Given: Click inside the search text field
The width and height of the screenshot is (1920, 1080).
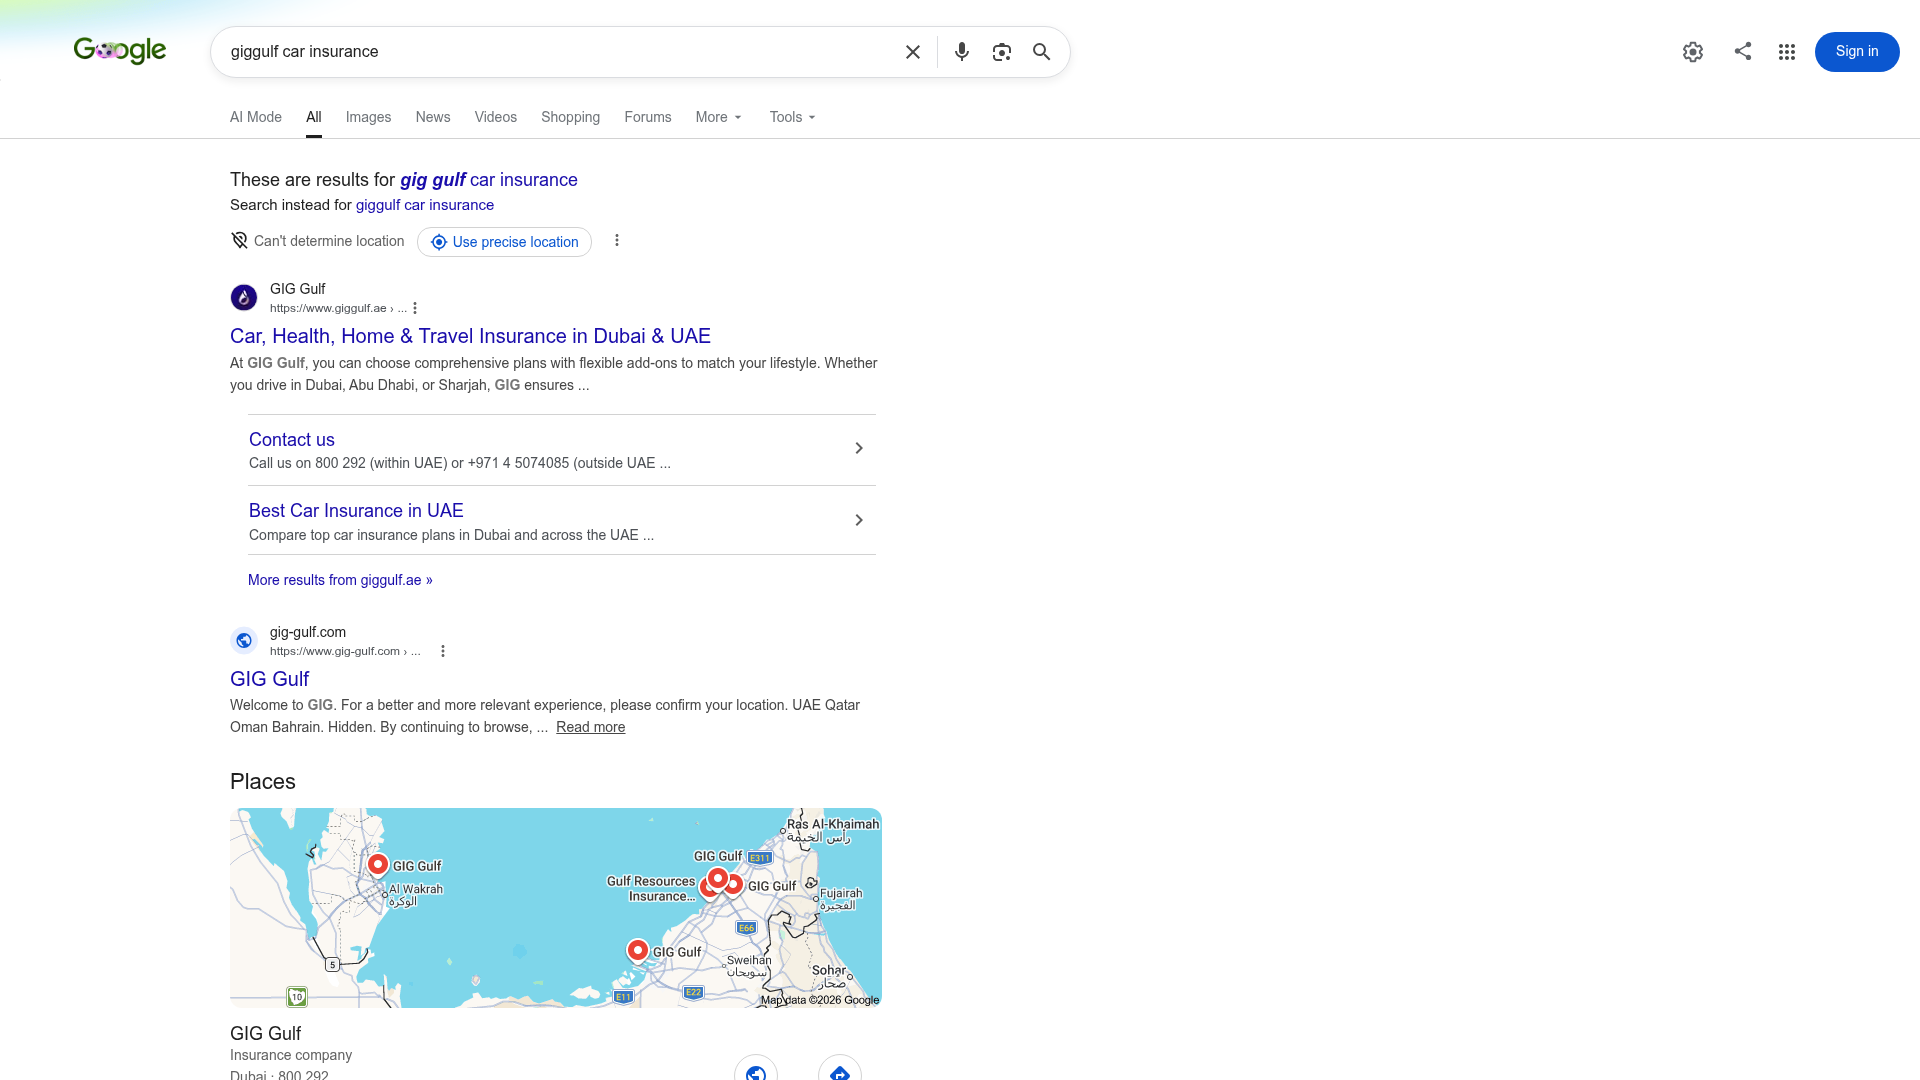Looking at the screenshot, I should (x=560, y=52).
